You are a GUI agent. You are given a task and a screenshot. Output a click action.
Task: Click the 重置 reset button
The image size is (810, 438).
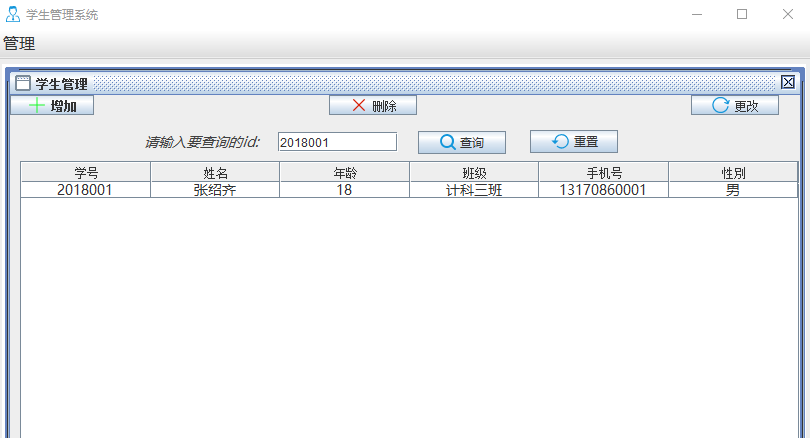coord(574,142)
